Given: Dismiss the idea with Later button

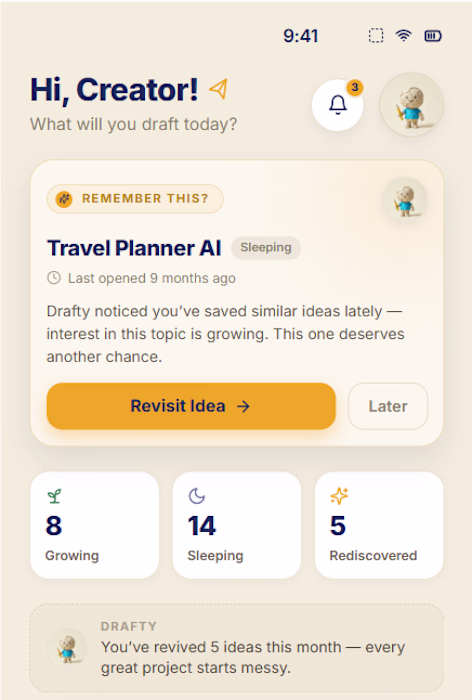Looking at the screenshot, I should 388,406.
